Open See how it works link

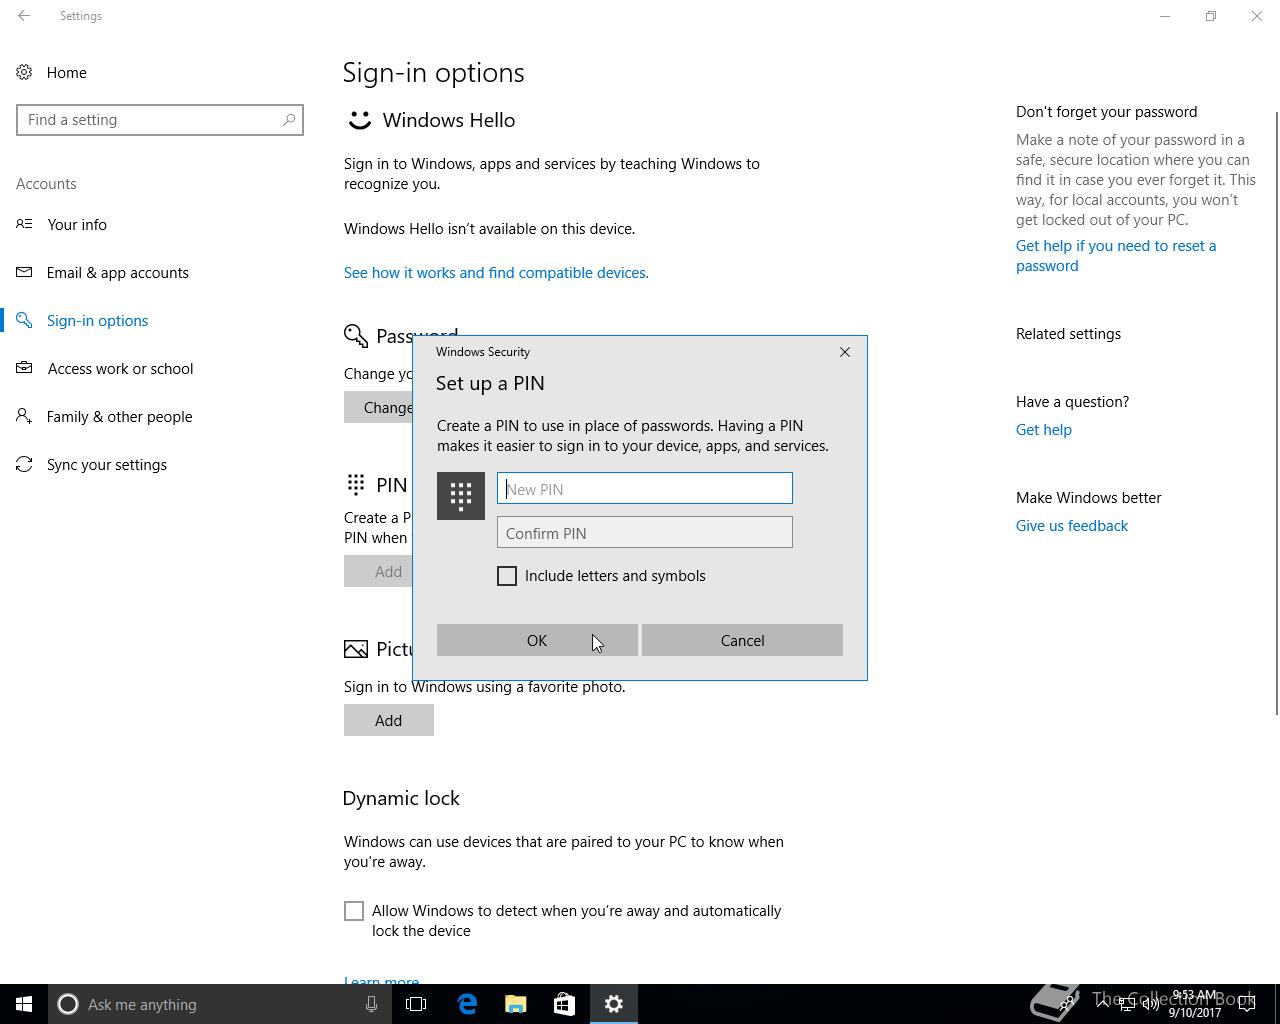click(496, 272)
